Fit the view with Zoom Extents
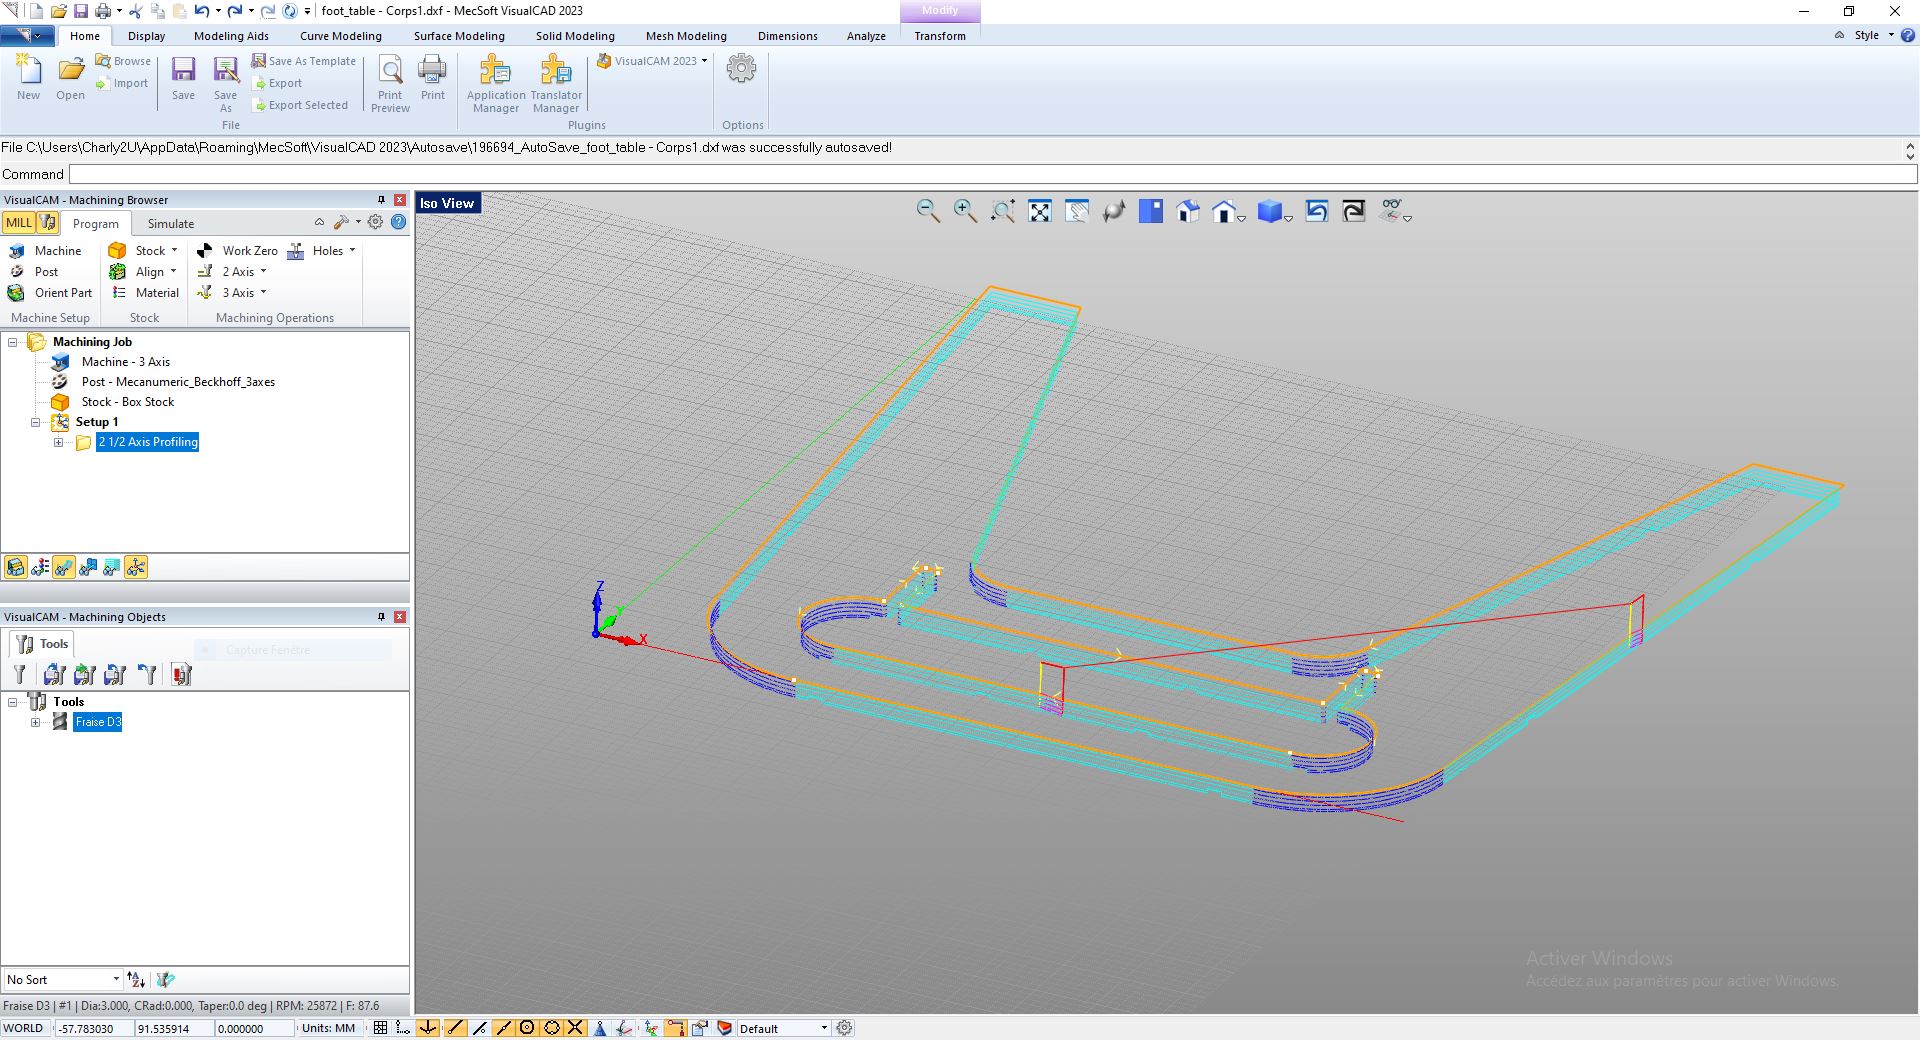Image resolution: width=1920 pixels, height=1040 pixels. click(x=1040, y=211)
